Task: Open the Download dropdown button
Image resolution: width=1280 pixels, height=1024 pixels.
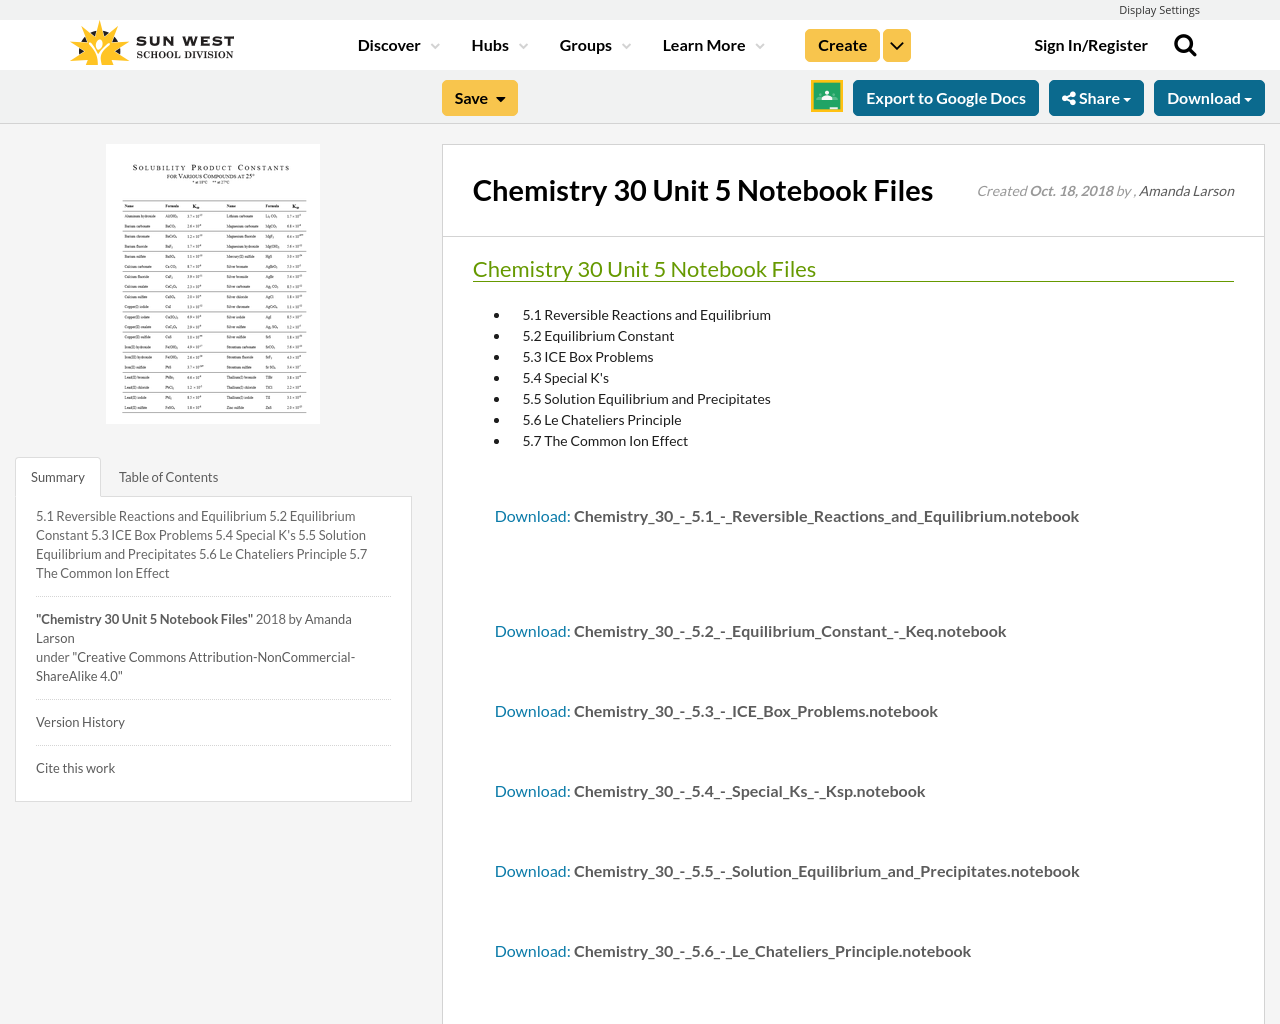Action: [x=1209, y=98]
